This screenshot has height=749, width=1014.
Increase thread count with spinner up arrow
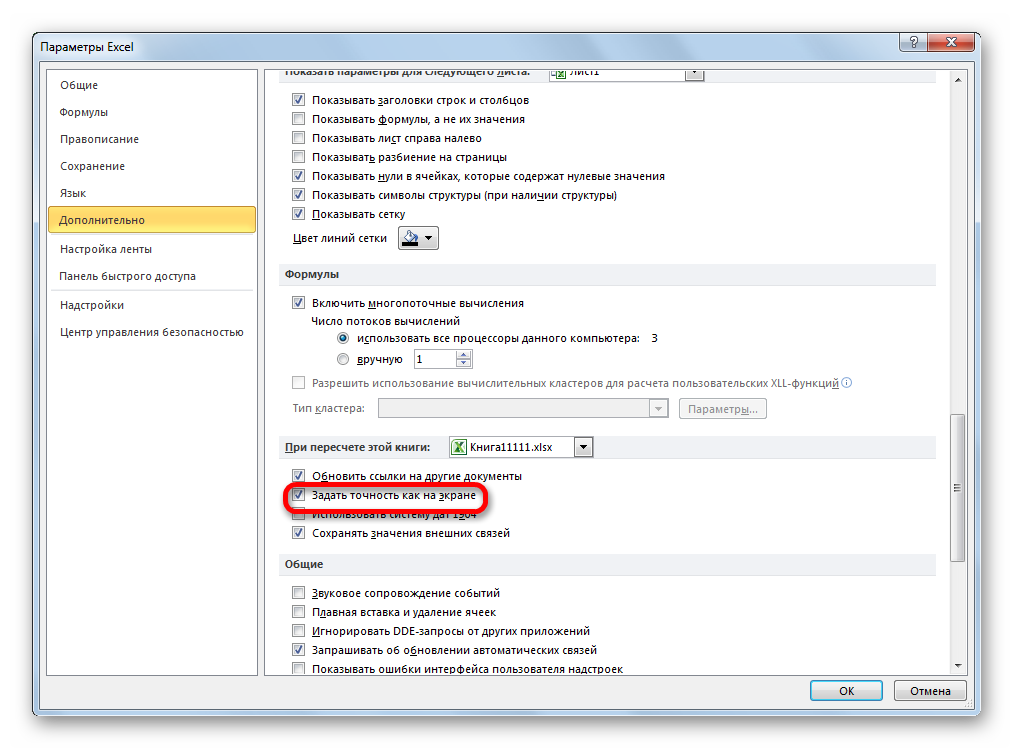point(465,354)
